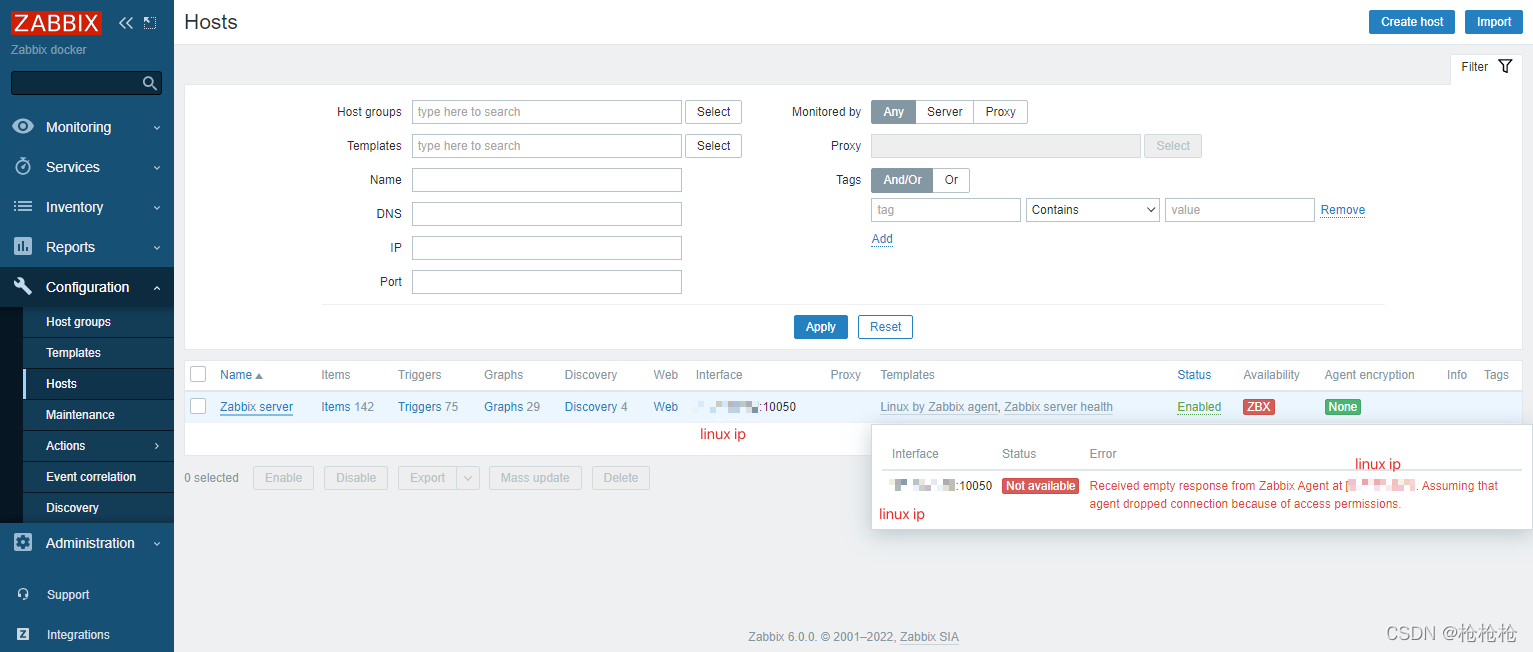The height and width of the screenshot is (652, 1533).
Task: Click the Support headset icon
Action: pos(23,595)
